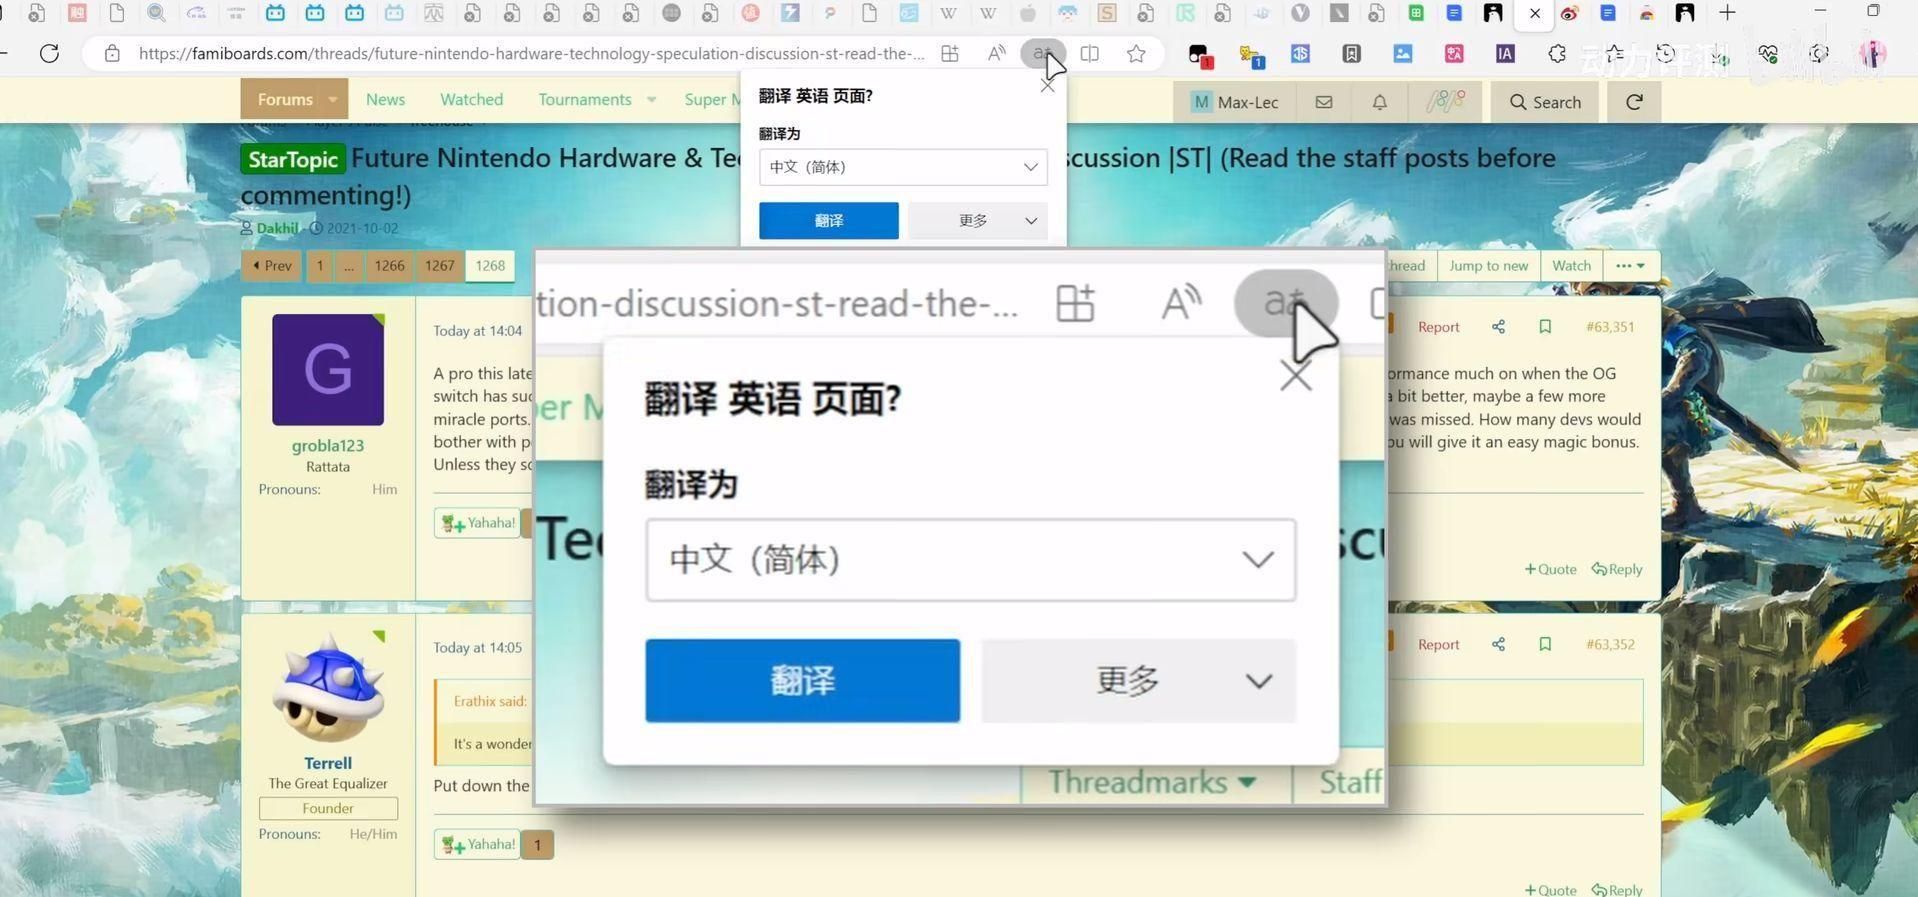
Task: Like Terrell's post with Yahaha!
Action: pos(478,845)
